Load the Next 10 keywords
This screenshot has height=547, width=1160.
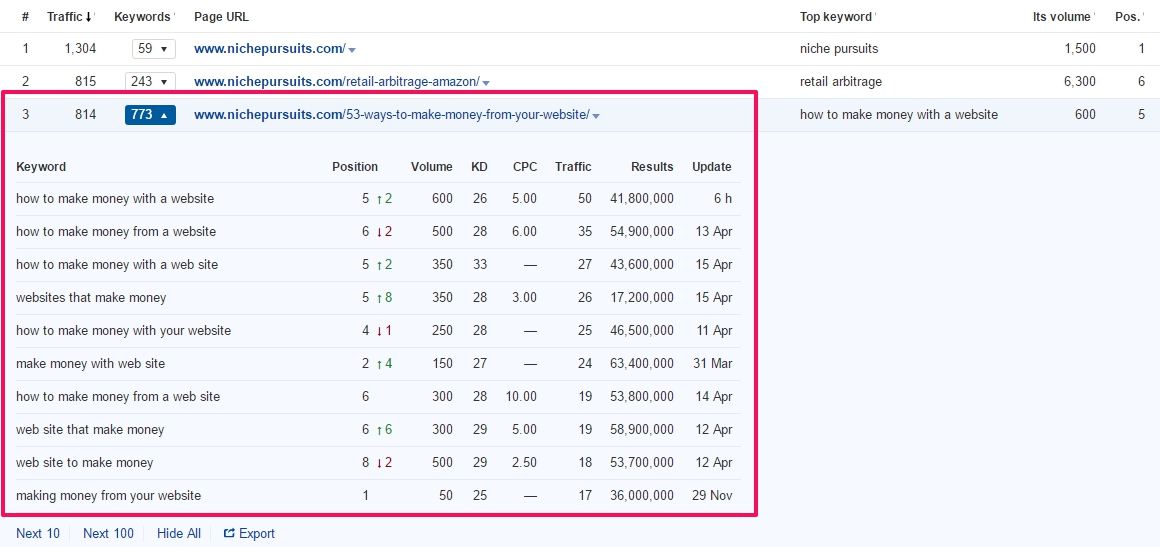pyautogui.click(x=38, y=533)
